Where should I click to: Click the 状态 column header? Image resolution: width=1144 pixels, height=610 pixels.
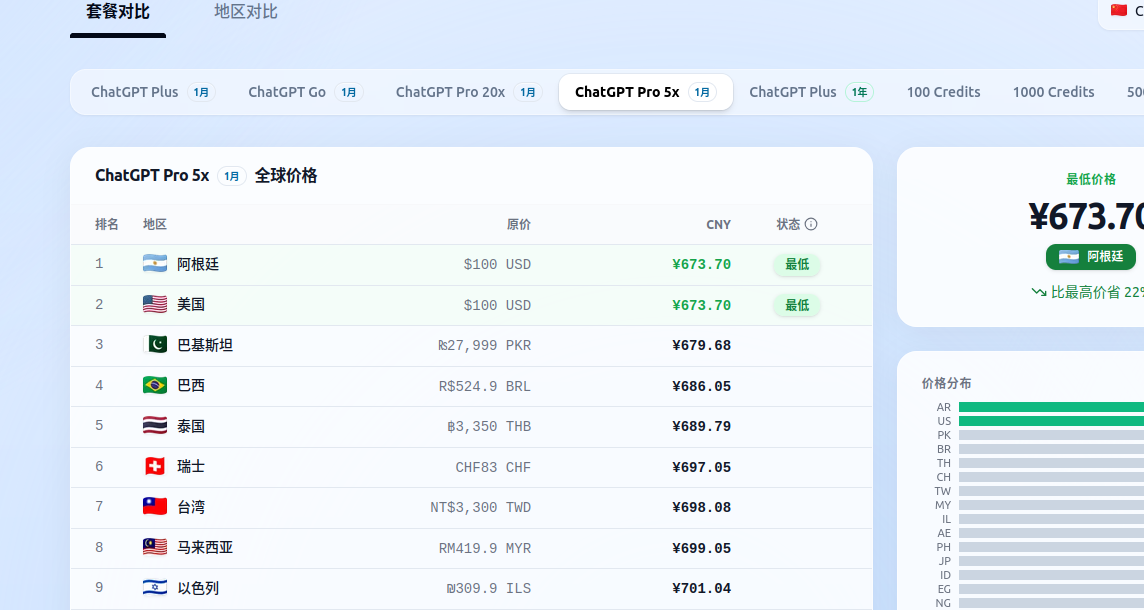pos(788,224)
